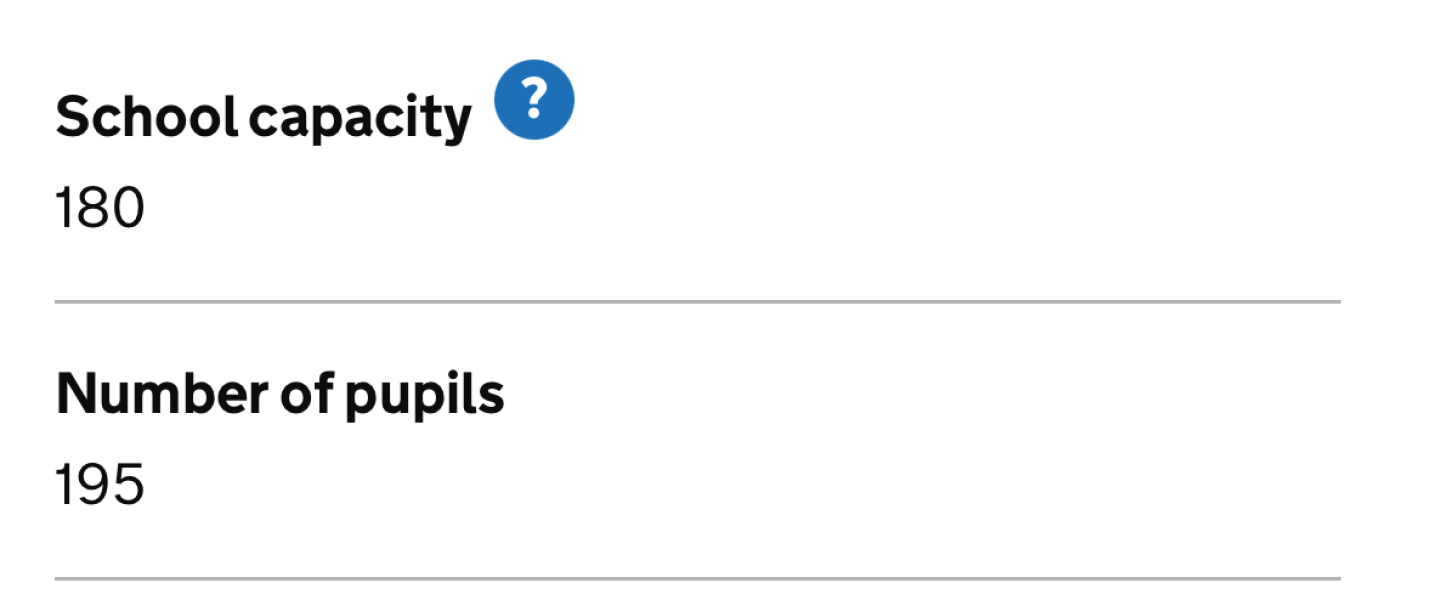Click the digit 5 in 195
The width and height of the screenshot is (1432, 600).
coord(129,486)
